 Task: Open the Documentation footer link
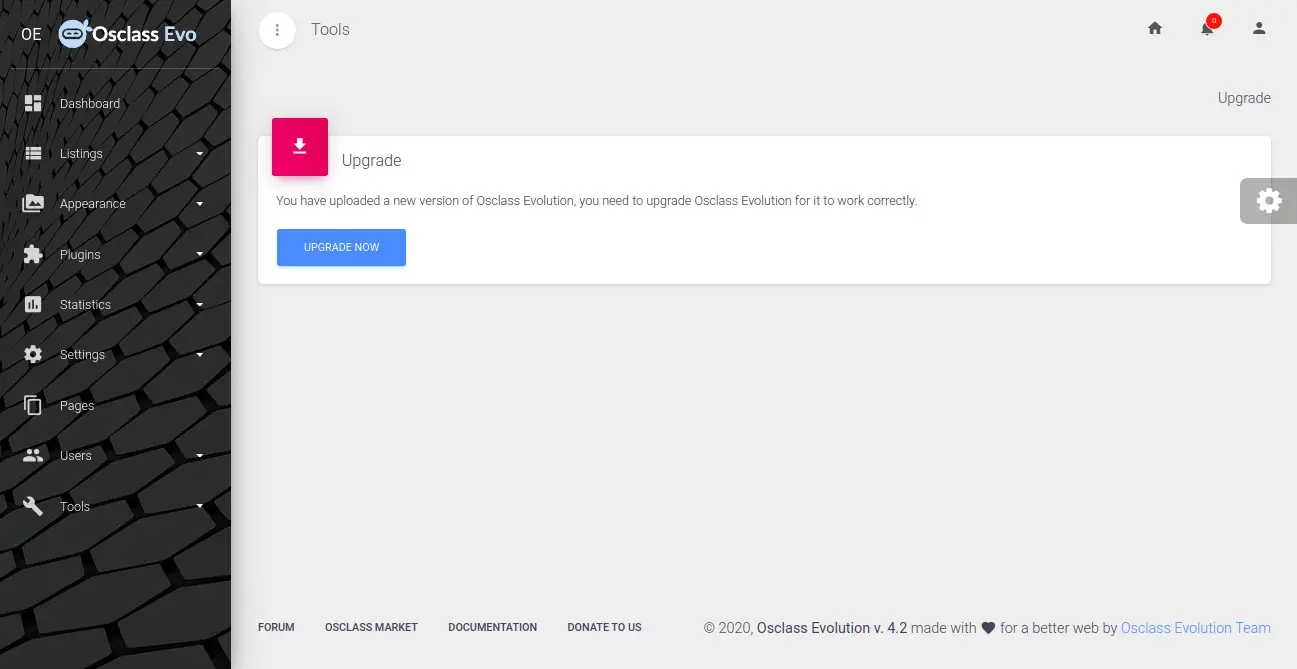(492, 627)
